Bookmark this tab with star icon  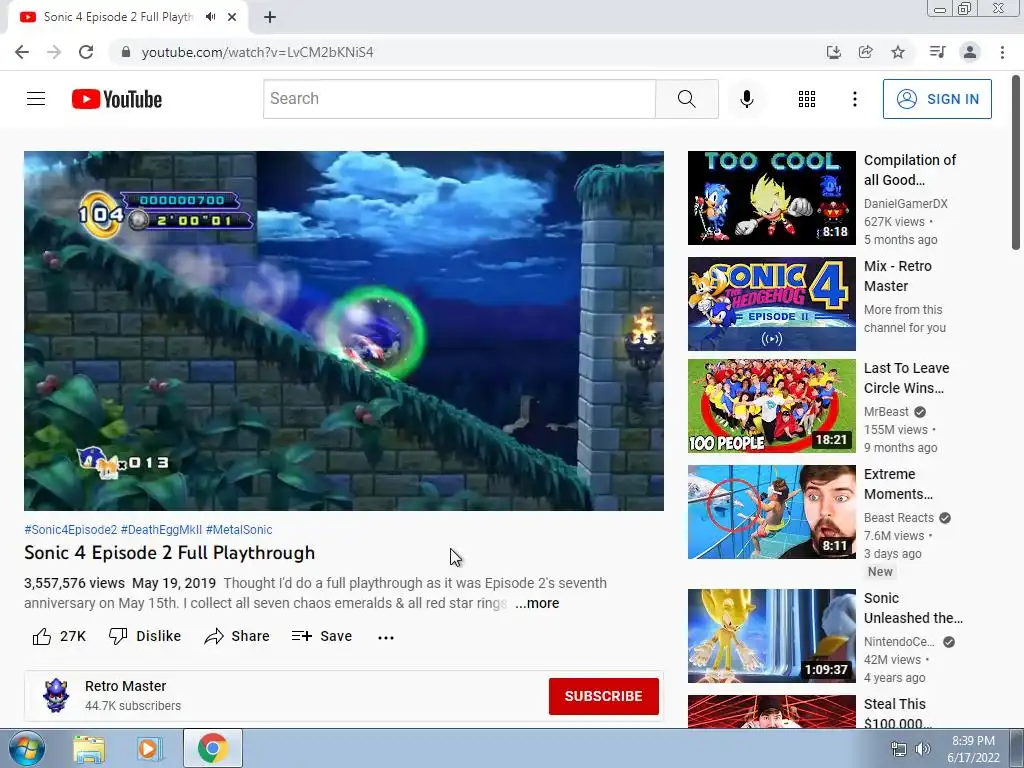(x=898, y=52)
